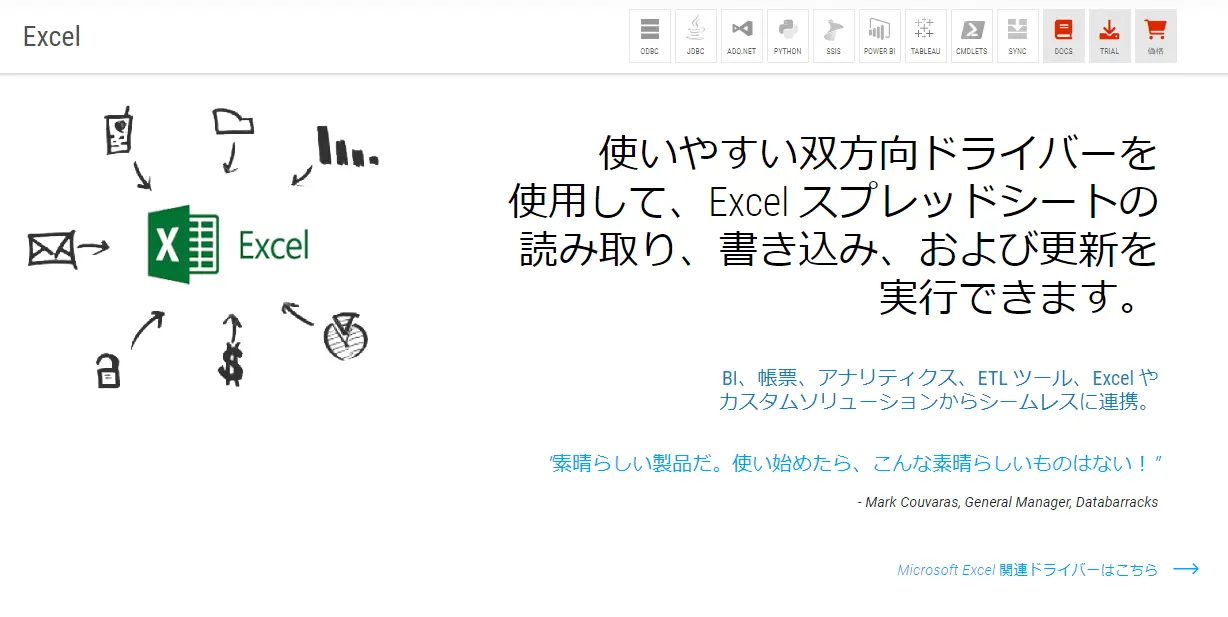Select the Sync icon
The image size is (1228, 617).
1018,36
